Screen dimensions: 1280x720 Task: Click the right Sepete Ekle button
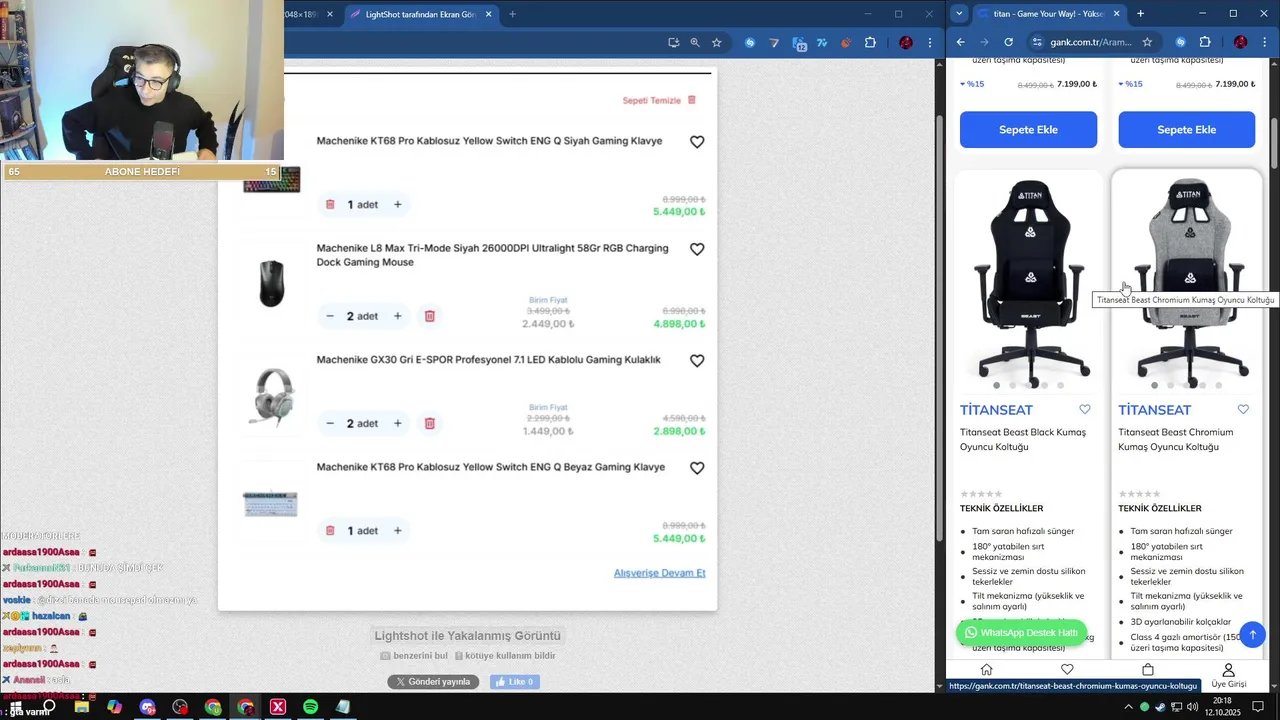(x=1186, y=130)
